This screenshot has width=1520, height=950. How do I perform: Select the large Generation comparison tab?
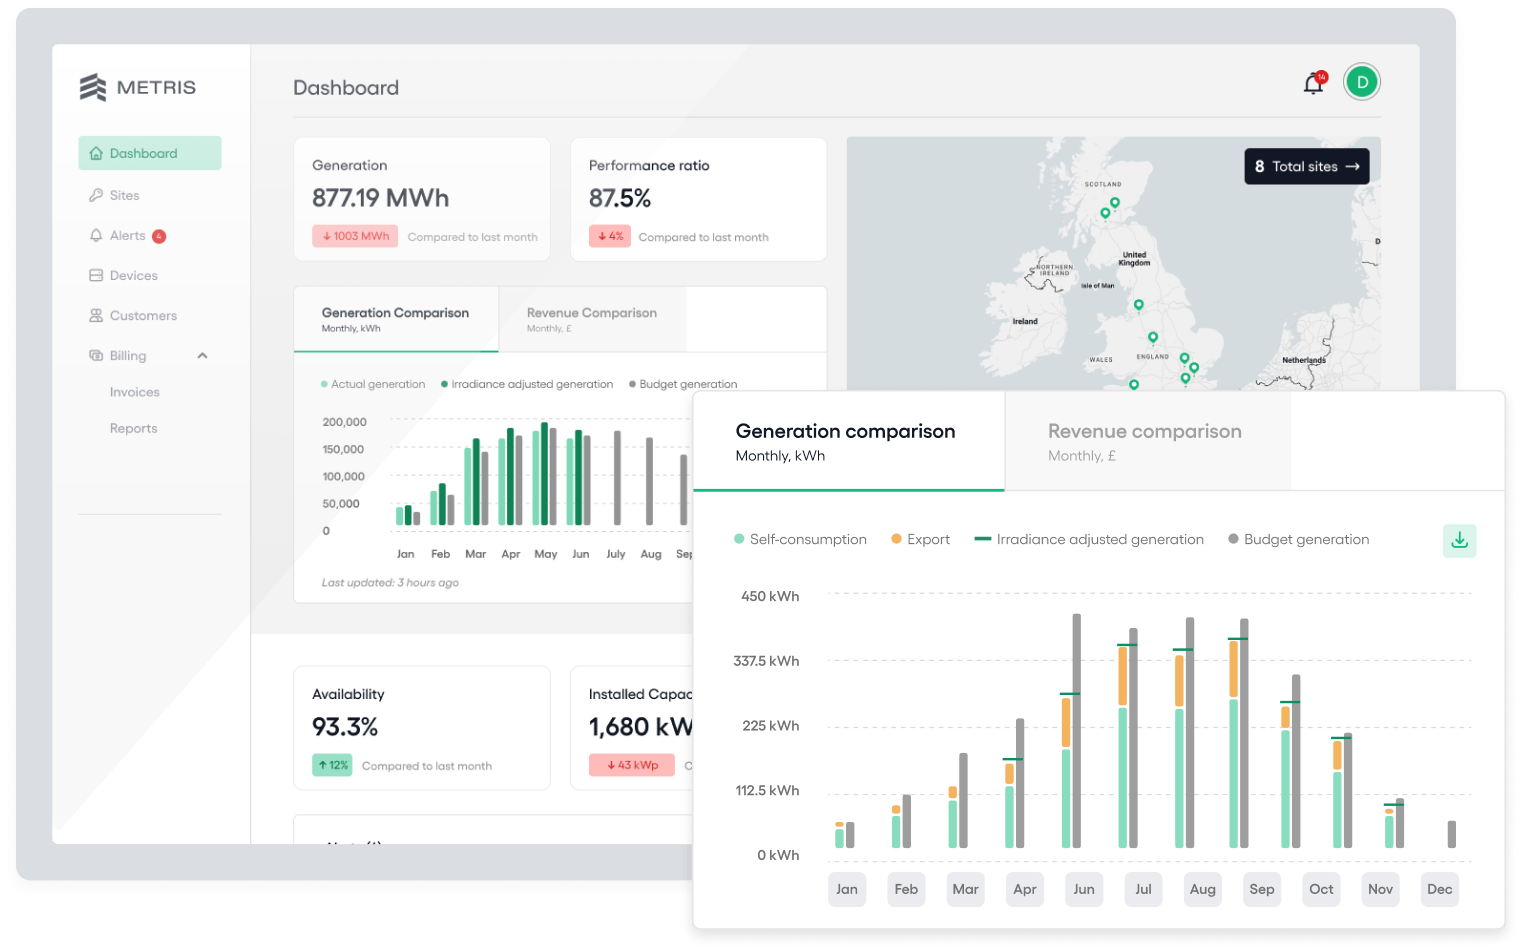click(x=849, y=441)
